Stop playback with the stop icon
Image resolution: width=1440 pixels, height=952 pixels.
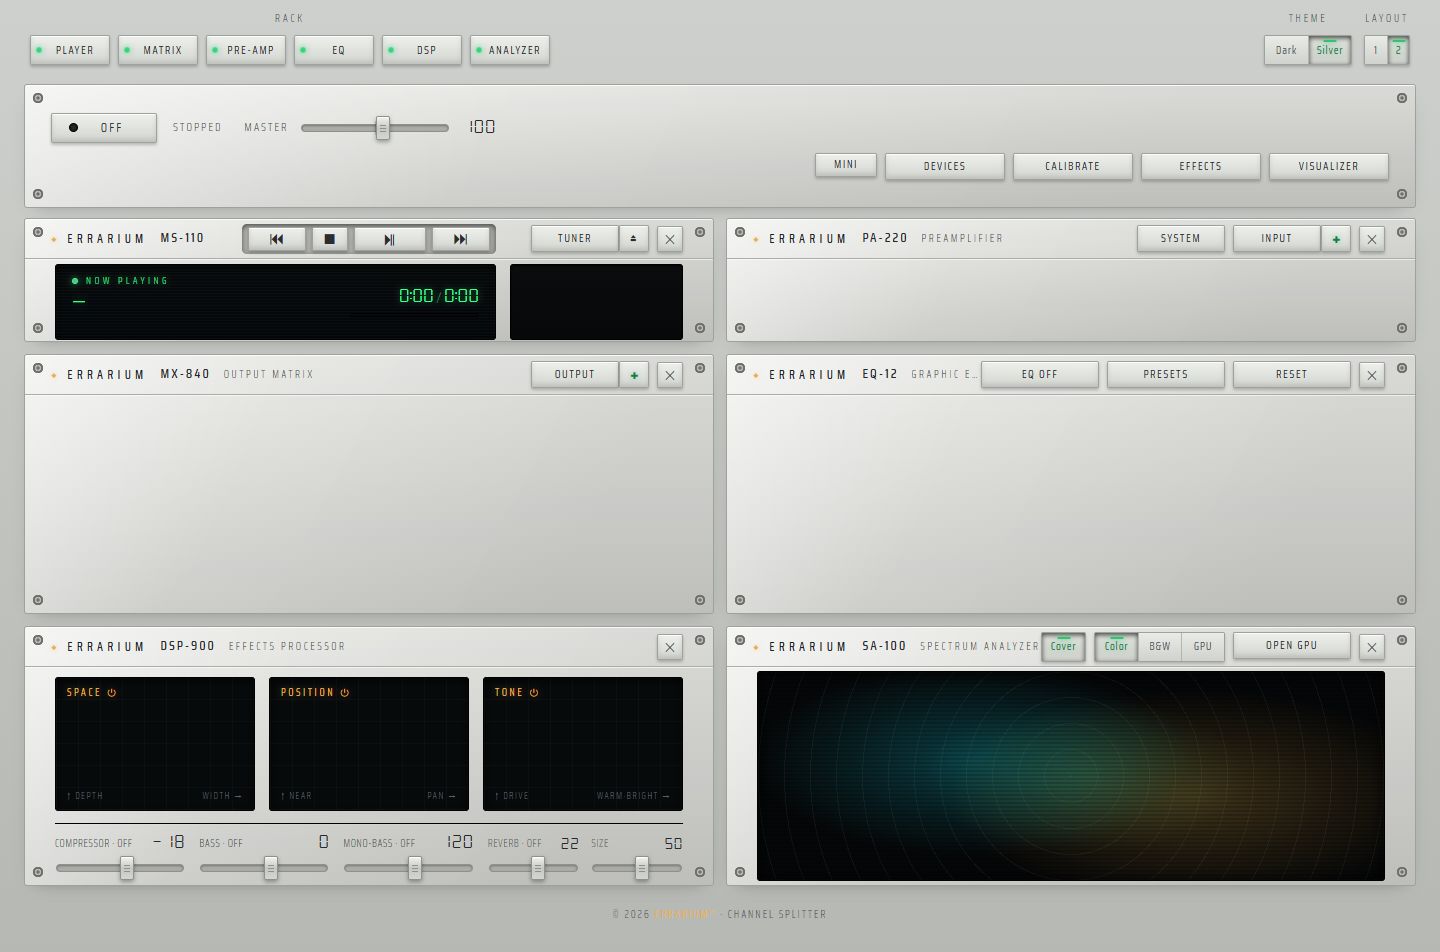[330, 239]
